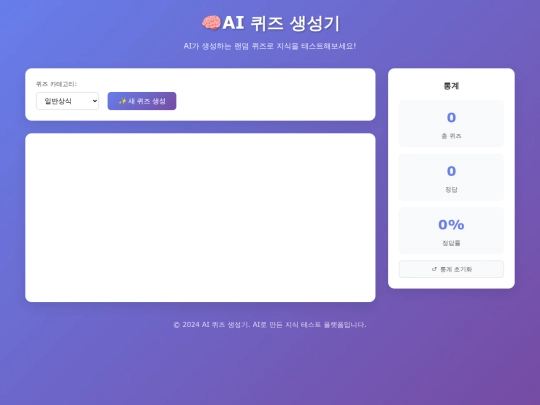Click inside the empty quiz content panel
The width and height of the screenshot is (540, 405).
coord(200,217)
